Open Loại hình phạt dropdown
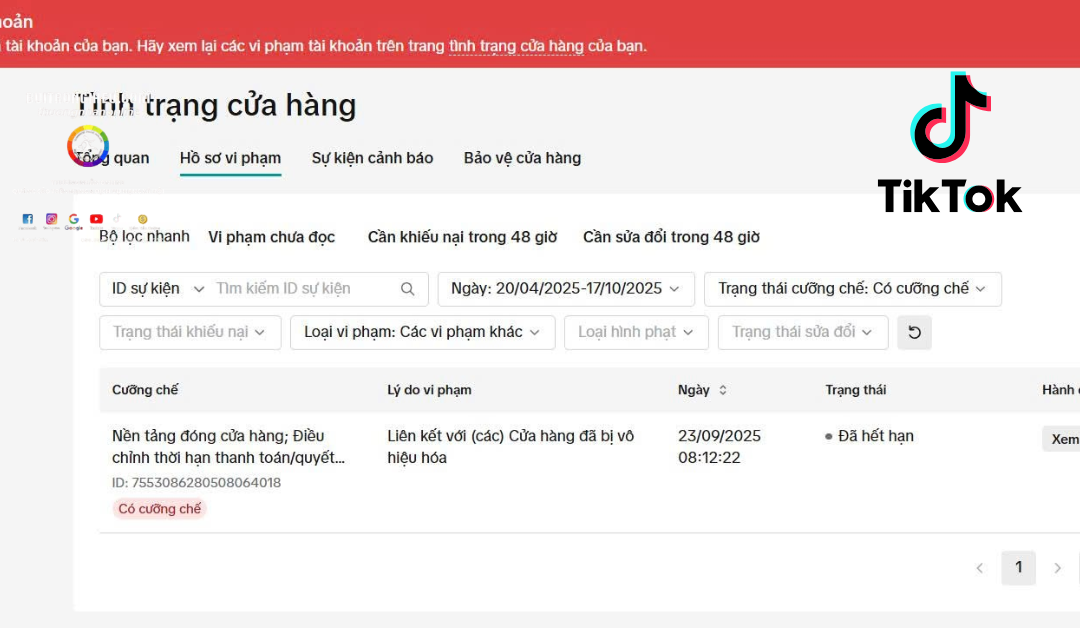 pyautogui.click(x=636, y=333)
